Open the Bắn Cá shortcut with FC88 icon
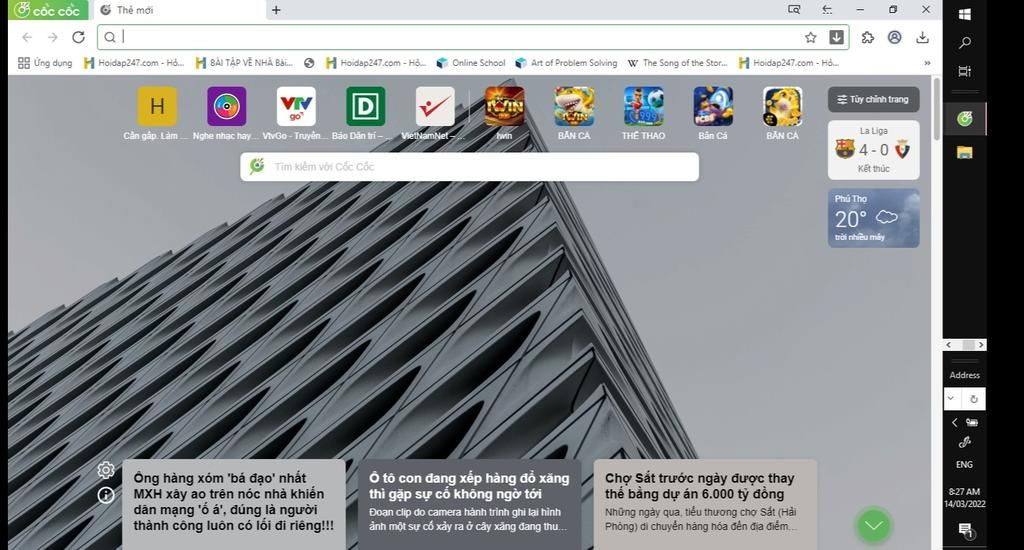Screen dimensions: 1024x550 [x=712, y=114]
